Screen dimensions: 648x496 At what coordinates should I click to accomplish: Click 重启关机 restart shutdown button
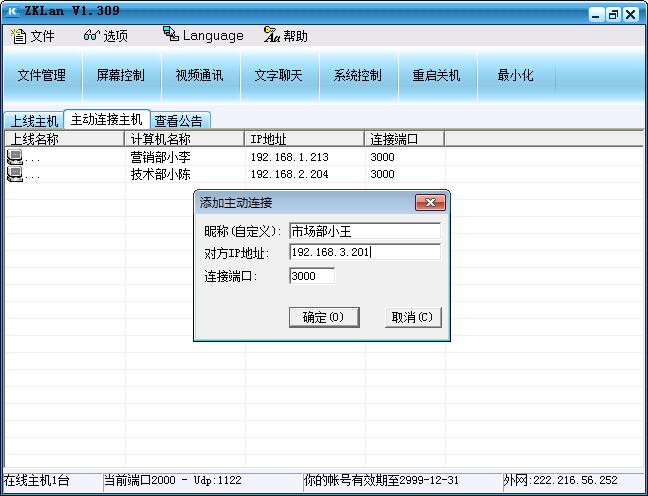click(x=436, y=75)
